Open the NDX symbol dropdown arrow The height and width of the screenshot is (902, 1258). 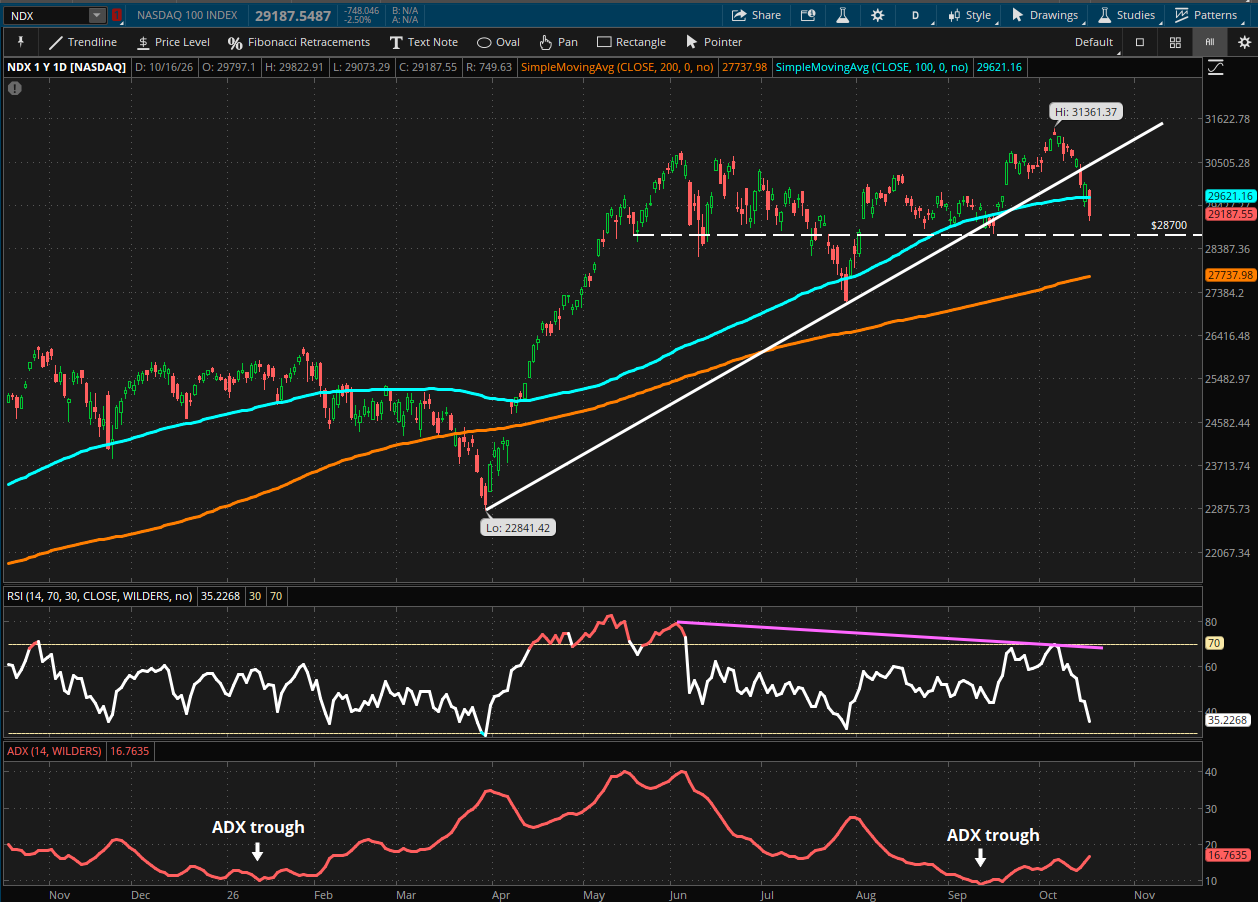[x=96, y=15]
